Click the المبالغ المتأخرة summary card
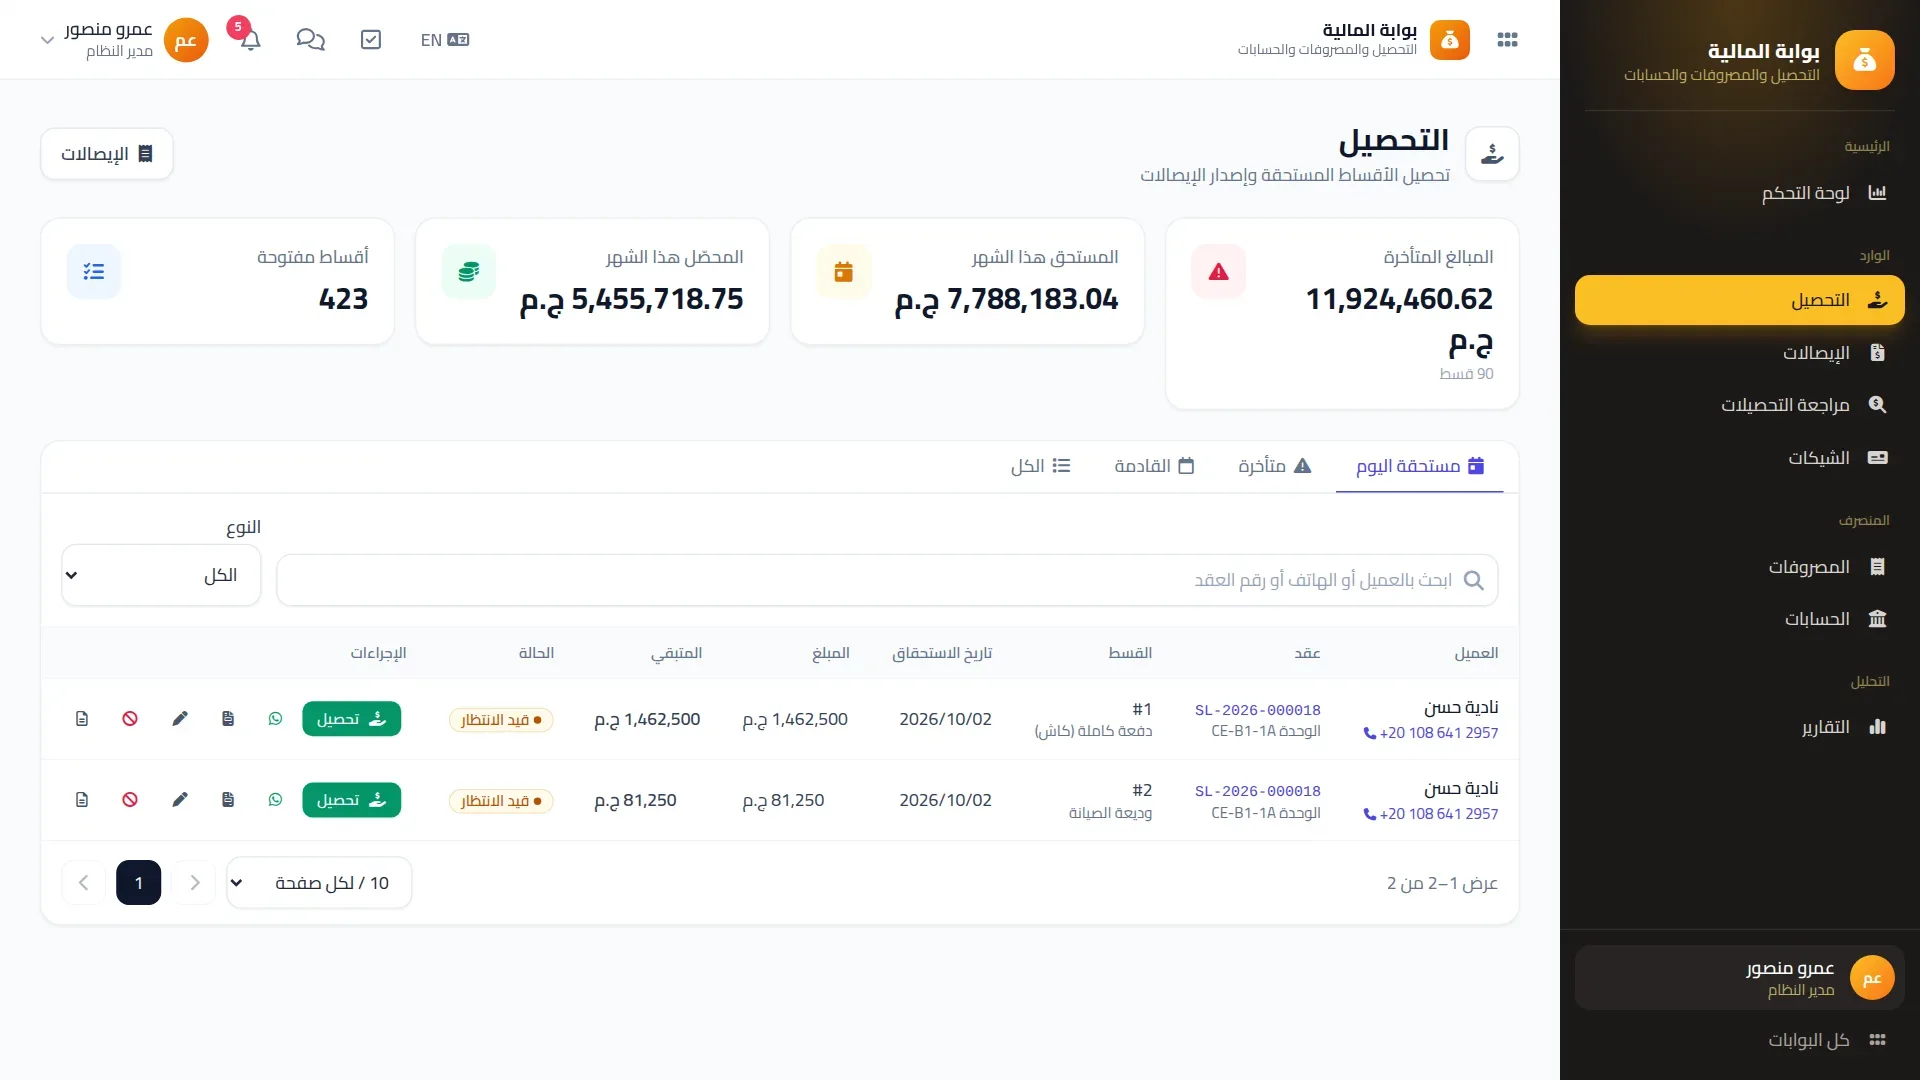This screenshot has height=1080, width=1920. click(x=1342, y=314)
